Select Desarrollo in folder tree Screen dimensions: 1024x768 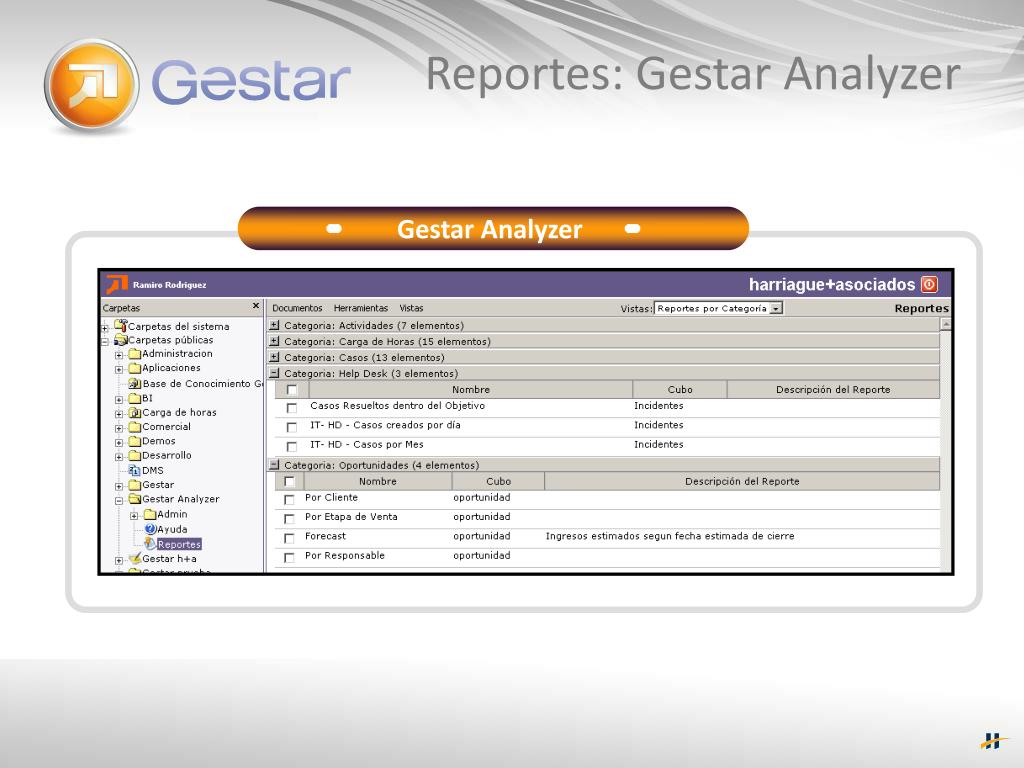167,456
